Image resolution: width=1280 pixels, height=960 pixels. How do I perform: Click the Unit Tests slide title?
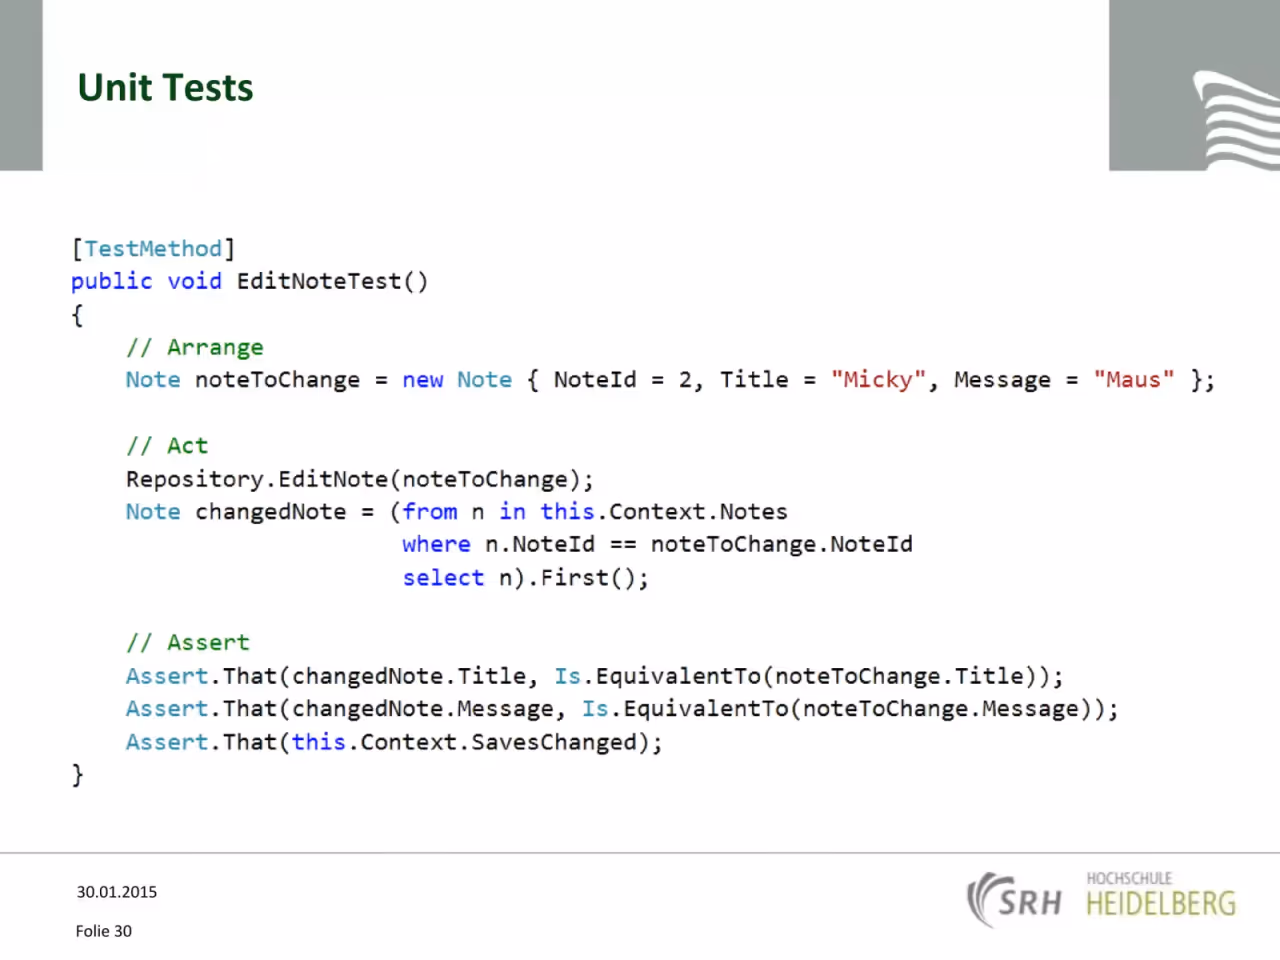(x=165, y=88)
